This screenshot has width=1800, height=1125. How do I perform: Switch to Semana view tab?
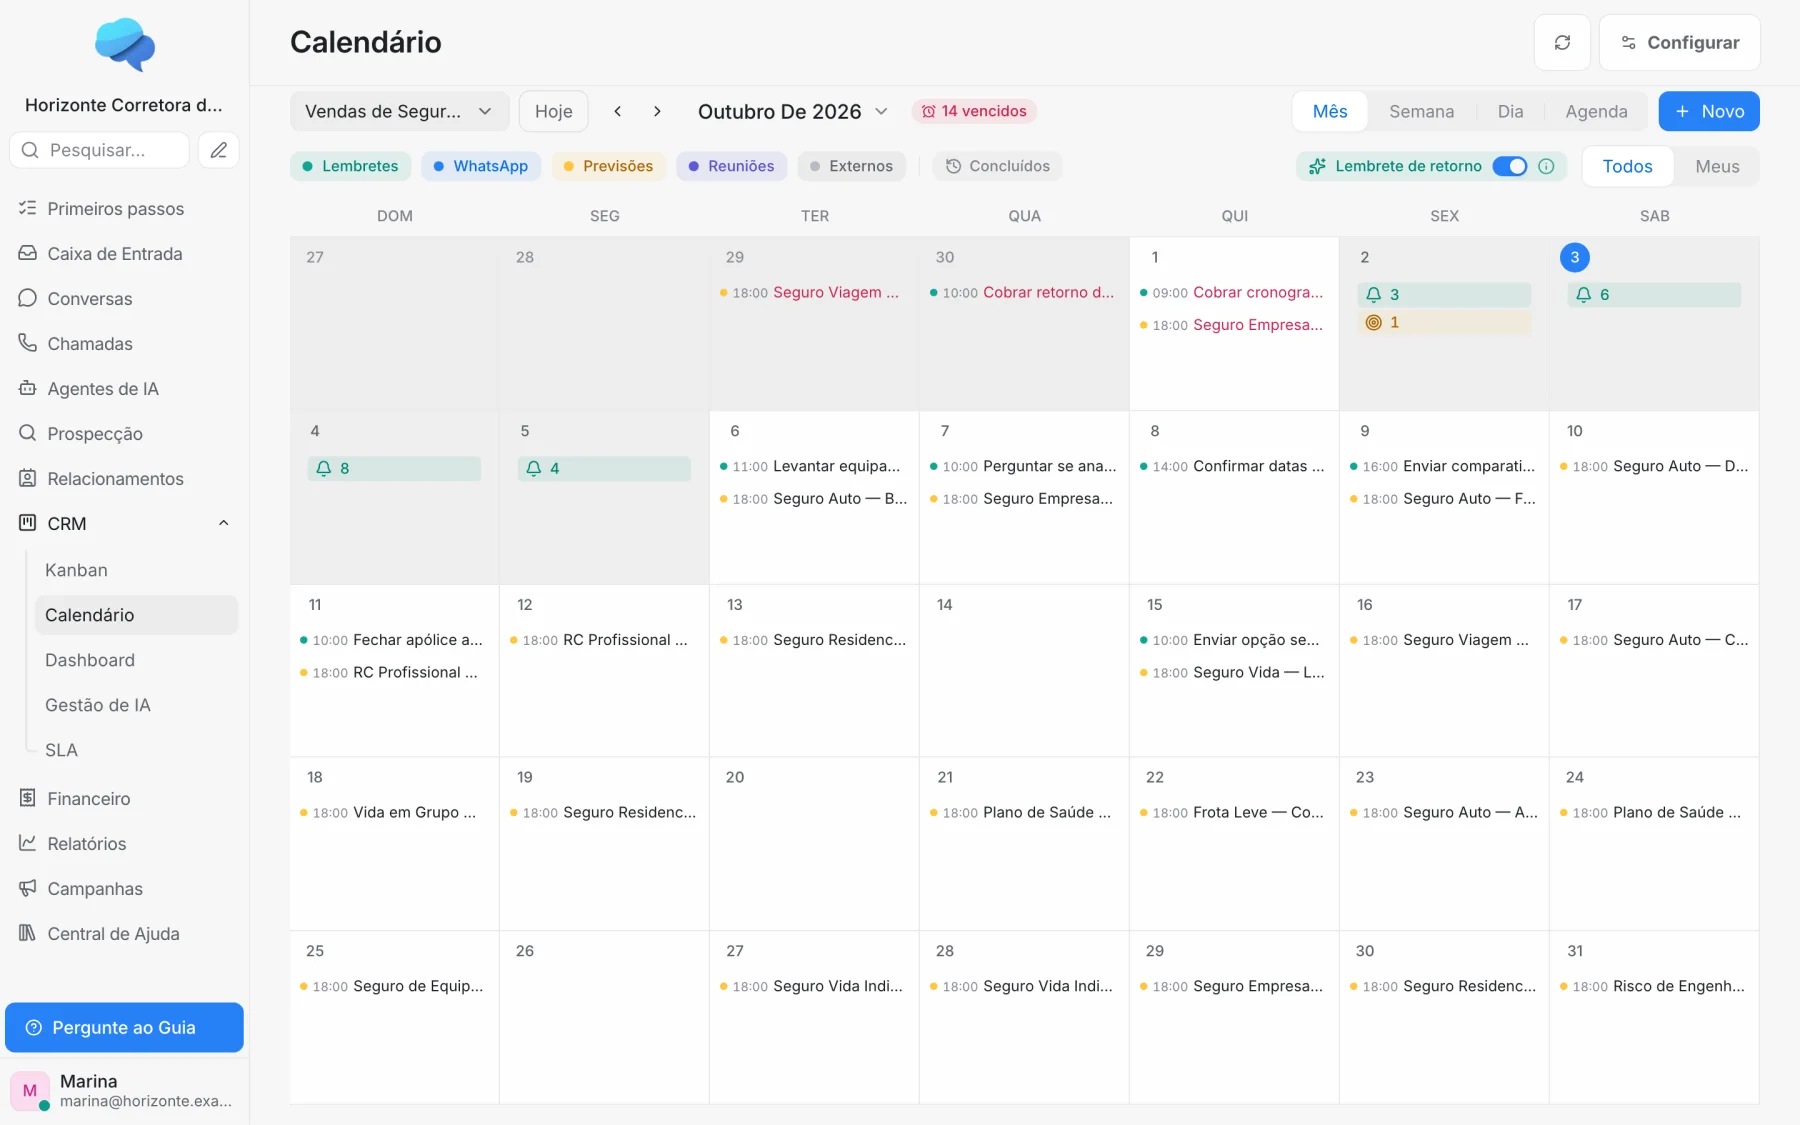(1421, 111)
